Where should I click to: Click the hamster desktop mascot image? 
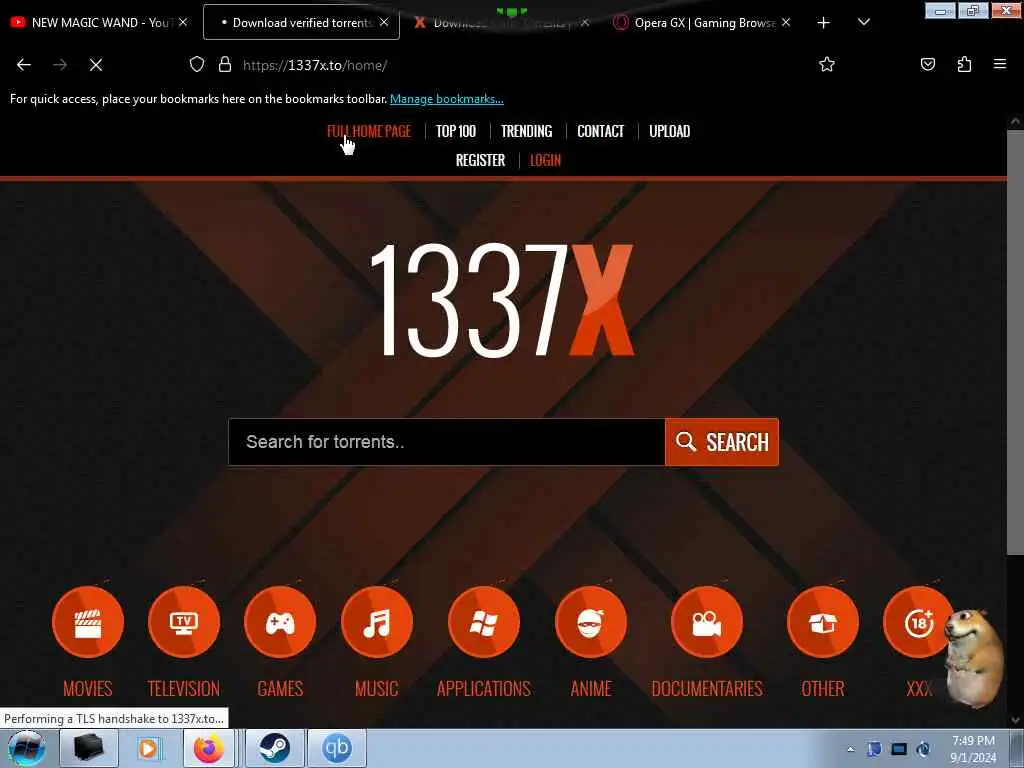(974, 658)
